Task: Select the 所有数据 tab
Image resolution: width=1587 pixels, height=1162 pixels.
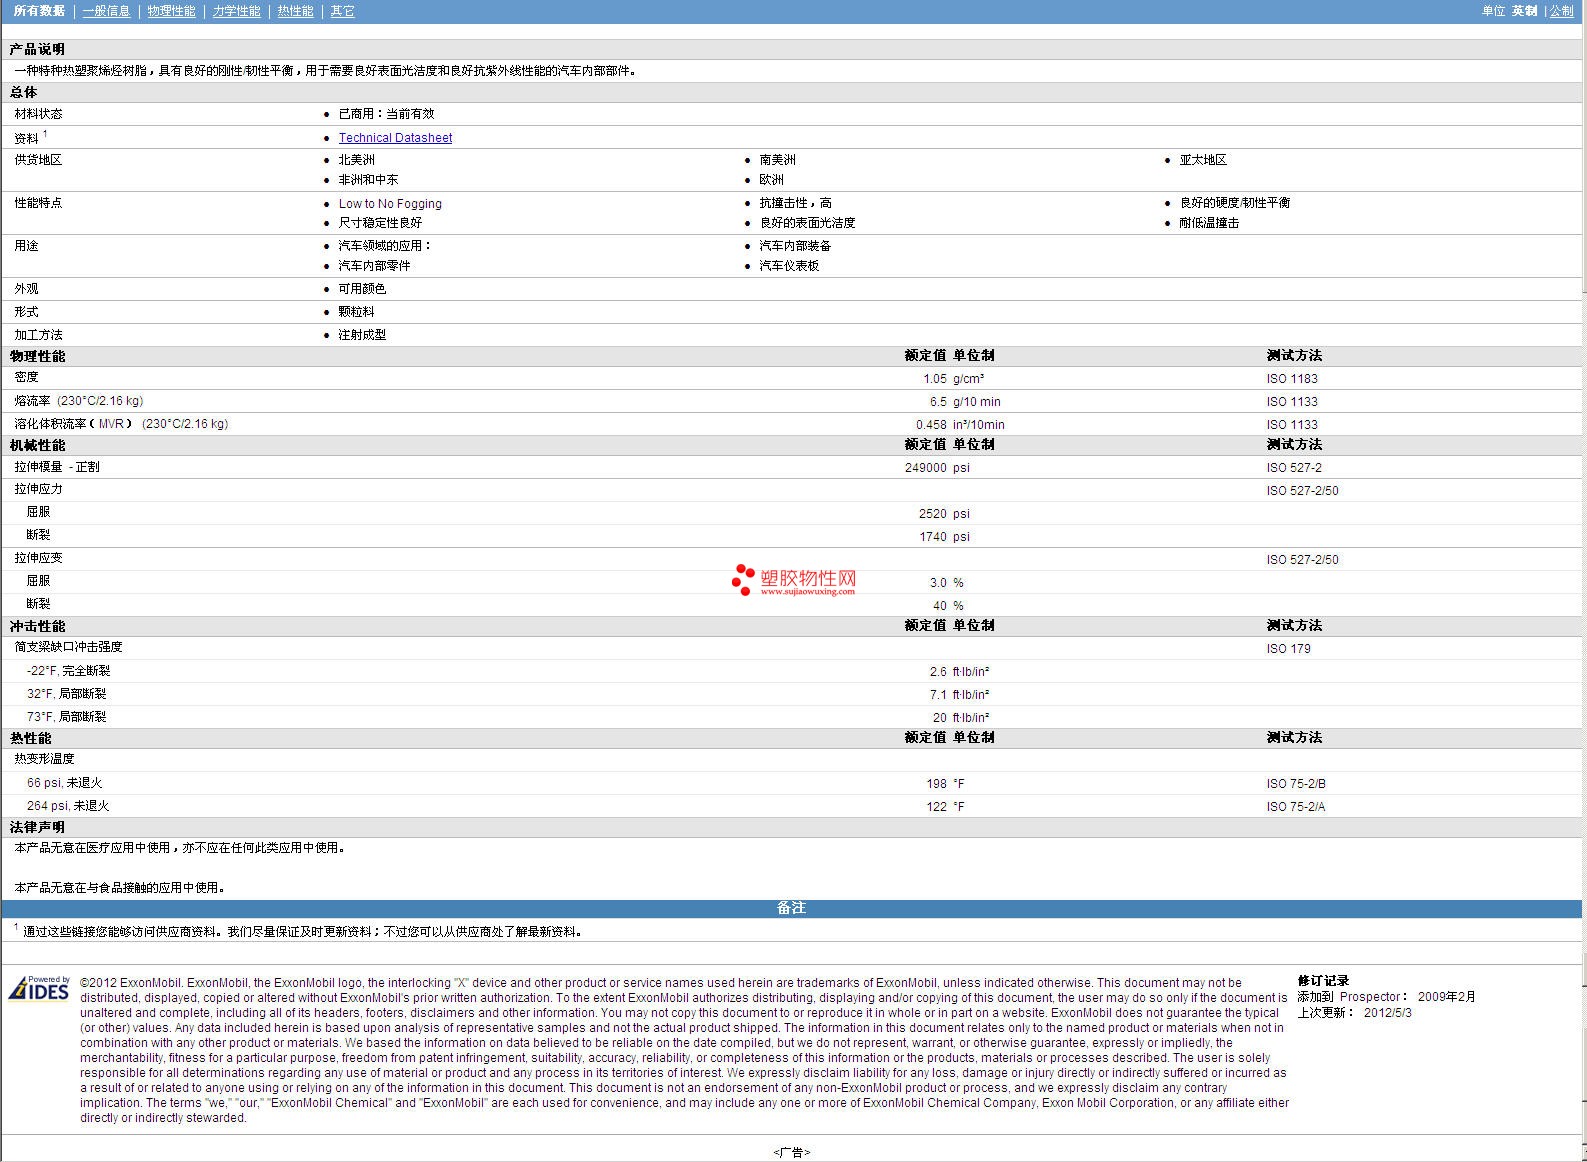Action: [x=39, y=11]
